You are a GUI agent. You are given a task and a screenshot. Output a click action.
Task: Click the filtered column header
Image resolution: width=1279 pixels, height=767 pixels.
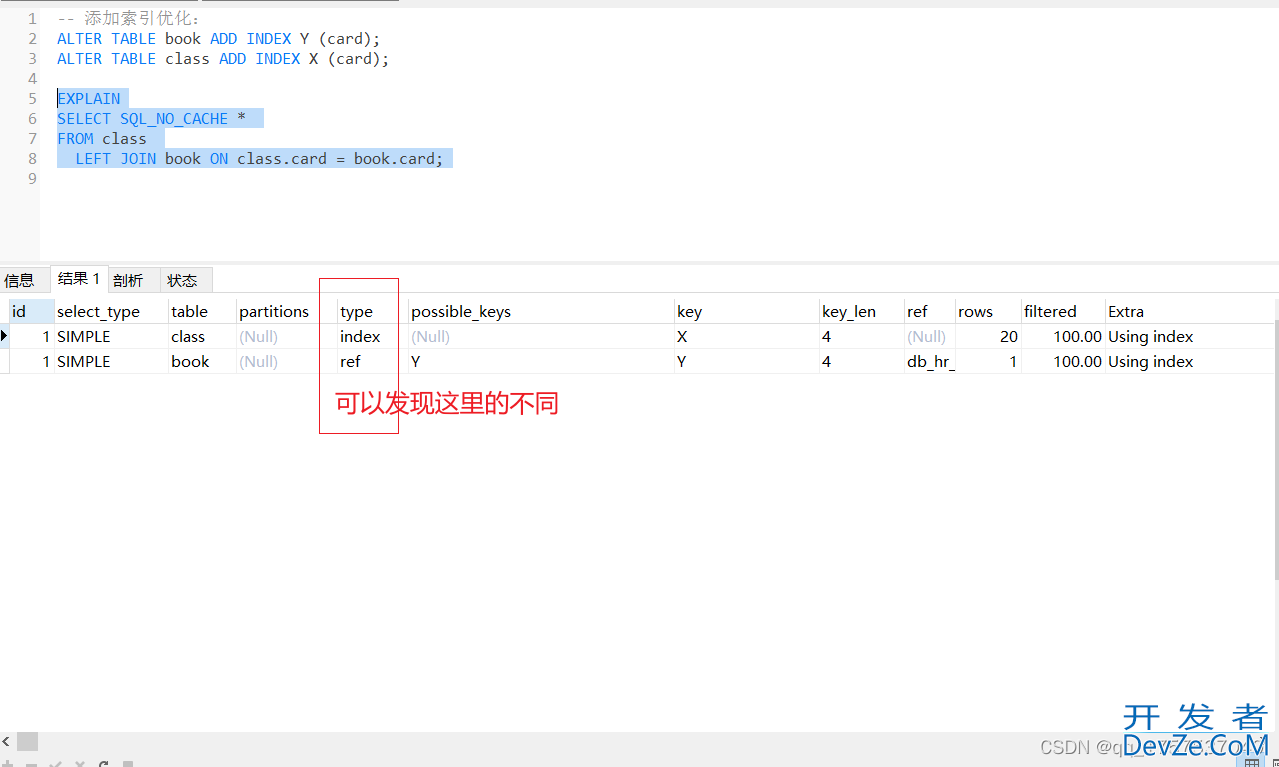pos(1050,311)
